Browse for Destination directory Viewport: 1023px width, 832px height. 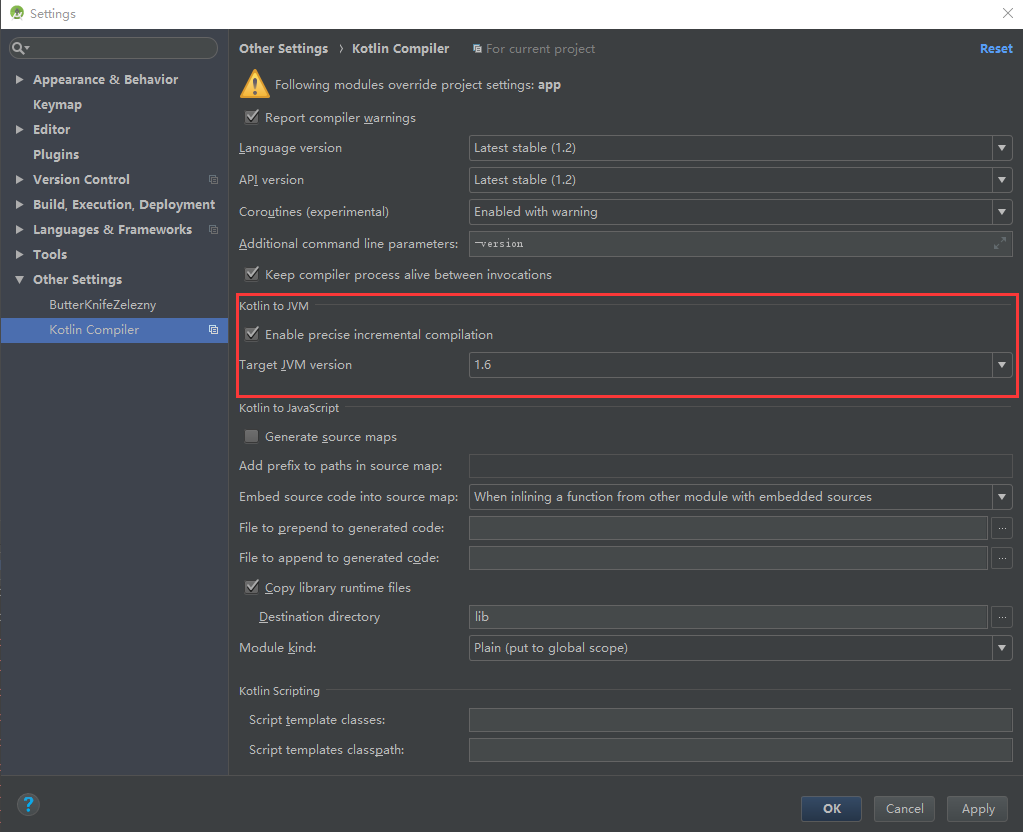pyautogui.click(x=1002, y=617)
